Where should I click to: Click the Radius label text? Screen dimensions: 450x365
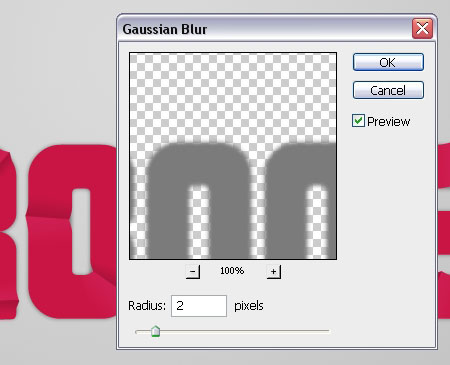click(147, 306)
